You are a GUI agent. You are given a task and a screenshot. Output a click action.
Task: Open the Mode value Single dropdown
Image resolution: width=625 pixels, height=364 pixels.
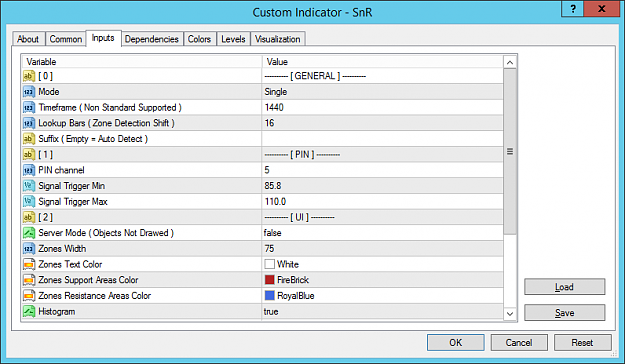pyautogui.click(x=382, y=92)
